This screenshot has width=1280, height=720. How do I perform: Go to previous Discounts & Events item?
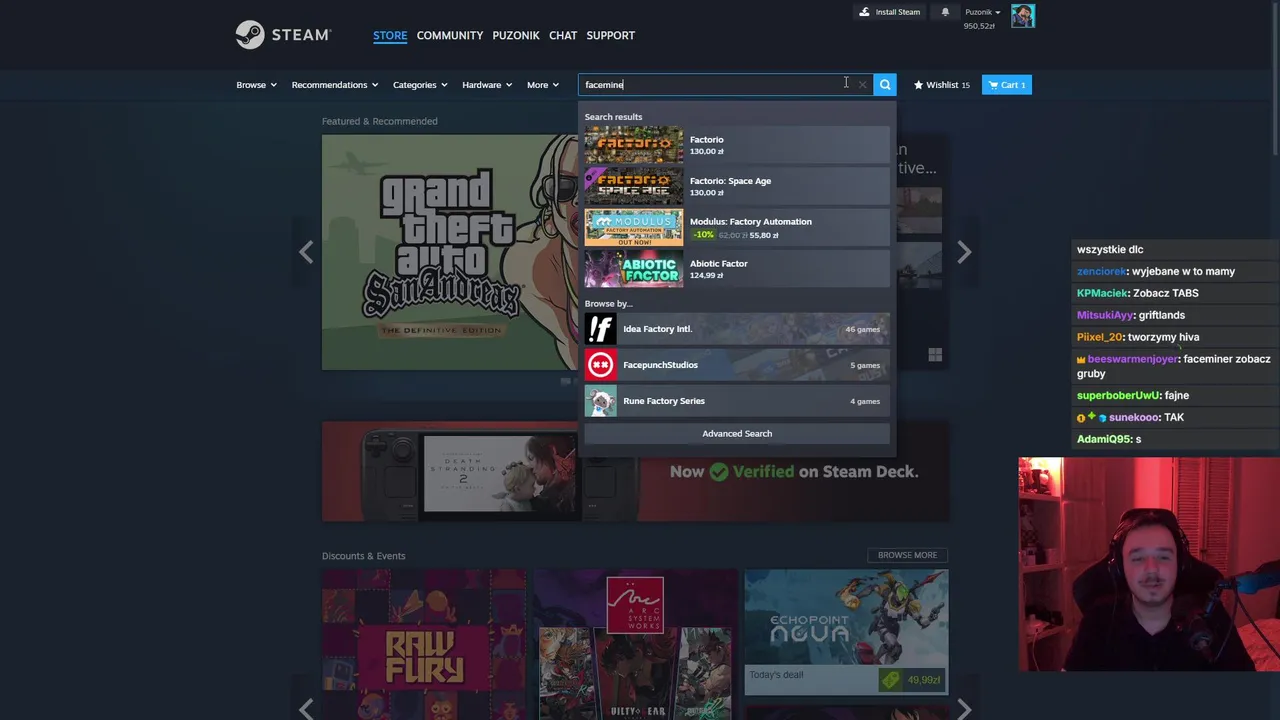click(306, 709)
